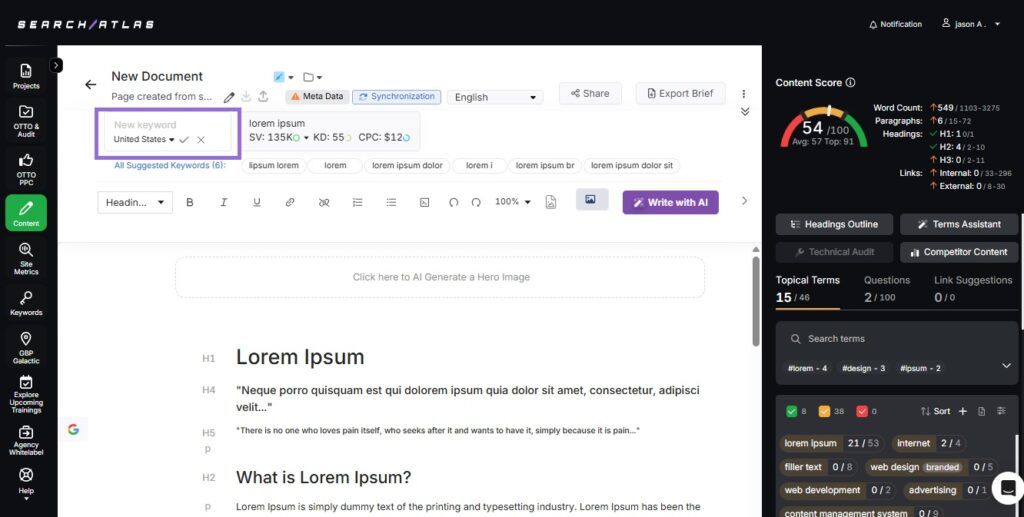Viewport: 1024px width, 517px height.
Task: Toggle the red status terms checkbox
Action: (x=861, y=411)
